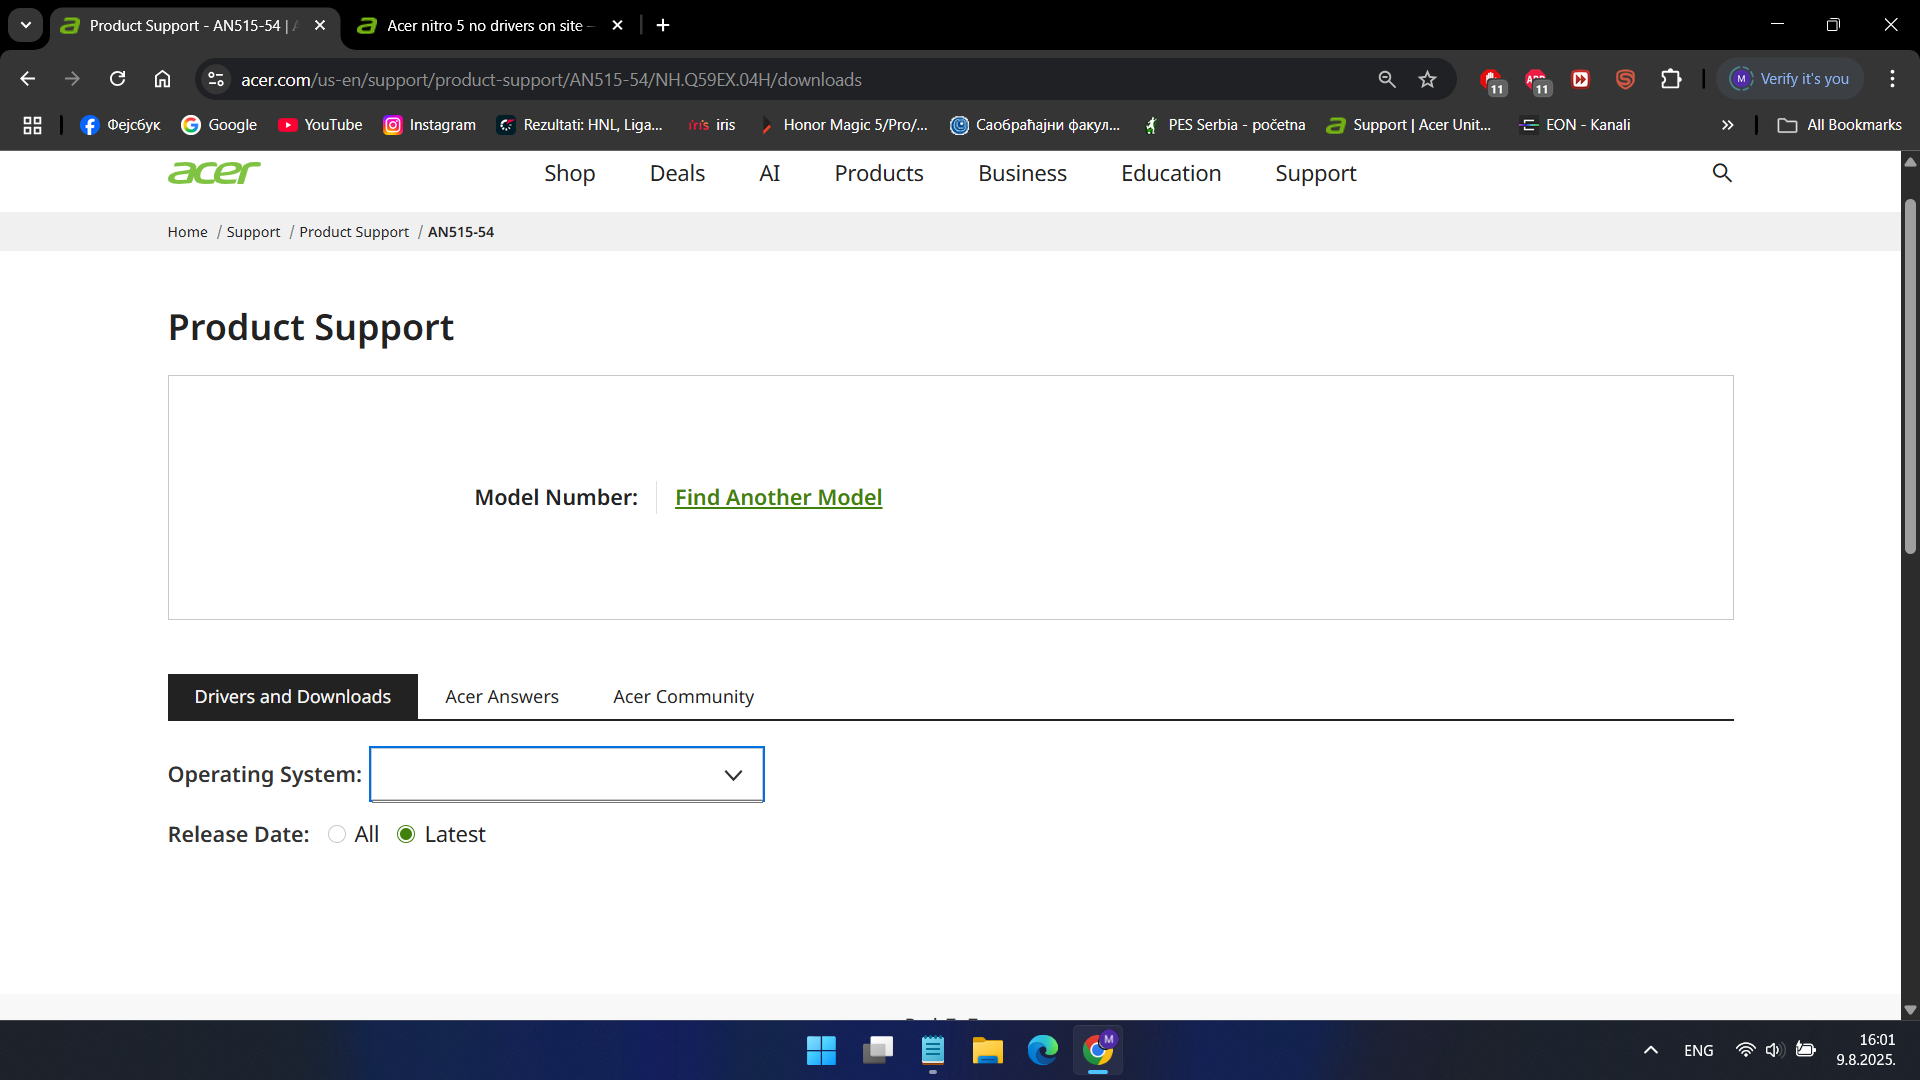The width and height of the screenshot is (1920, 1080).
Task: Click Verify it's you profile button
Action: click(x=1790, y=79)
